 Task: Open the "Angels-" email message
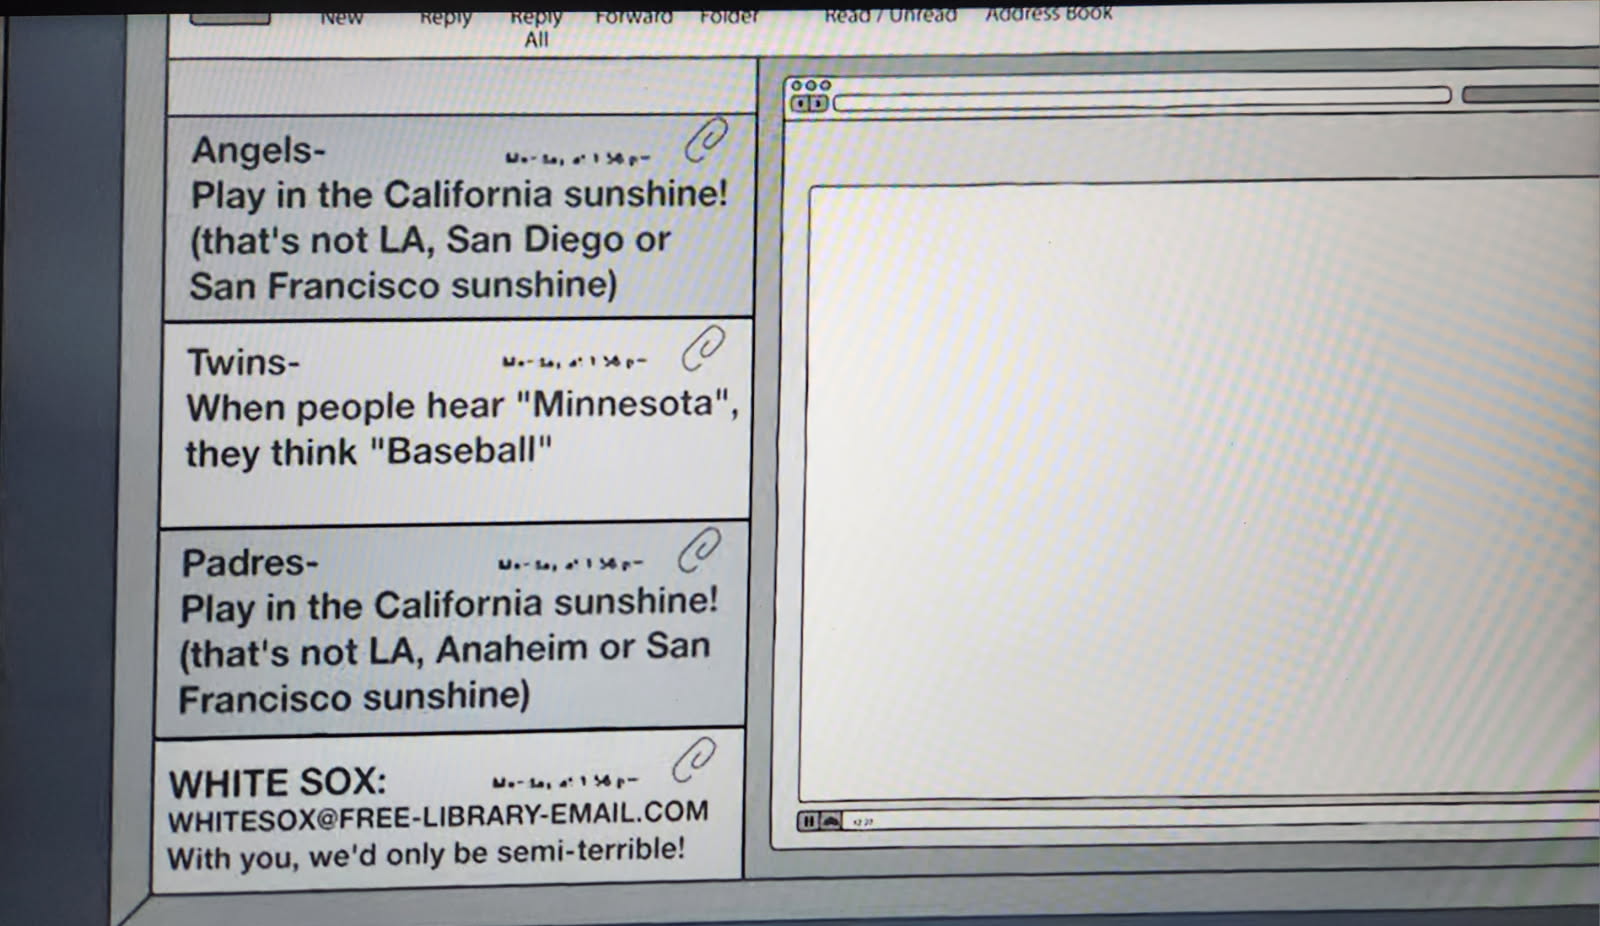click(459, 216)
